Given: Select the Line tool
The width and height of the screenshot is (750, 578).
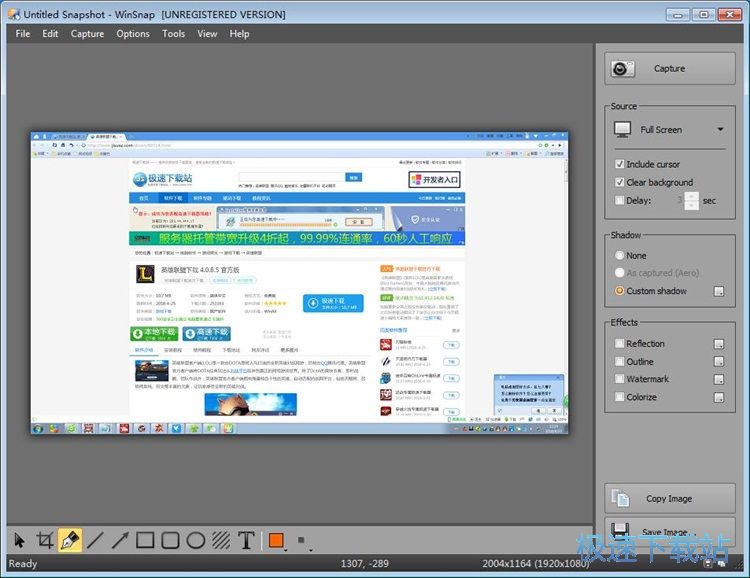Looking at the screenshot, I should (95, 540).
